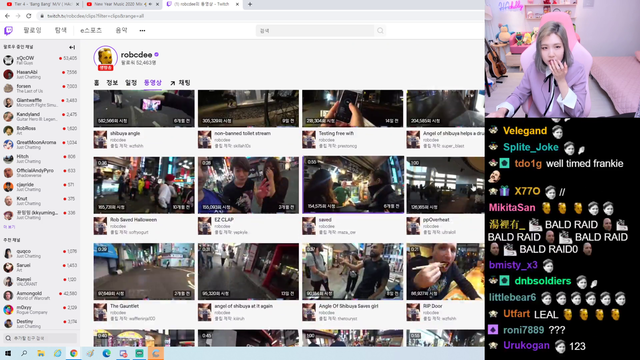Open the 채팅 popout link
The image size is (640, 360).
[x=180, y=83]
